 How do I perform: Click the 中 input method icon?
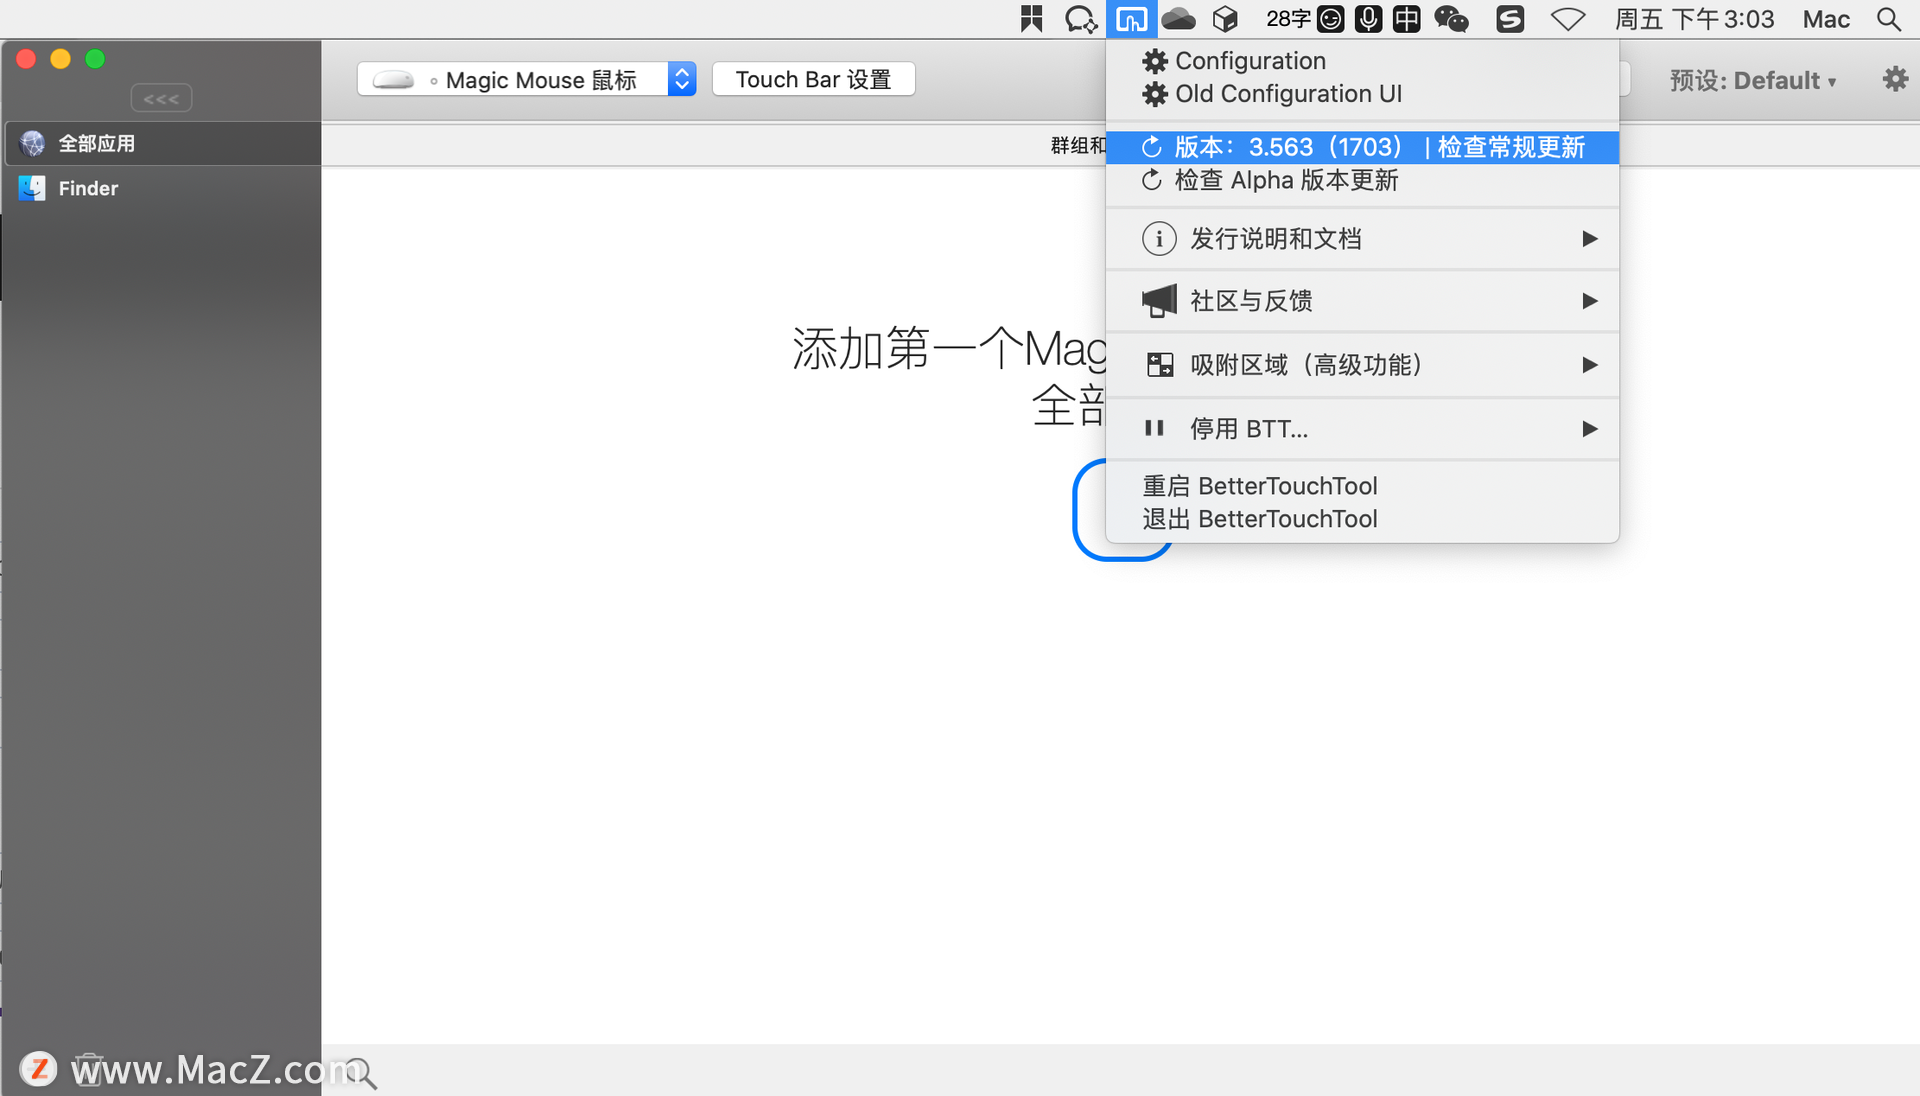1406,19
